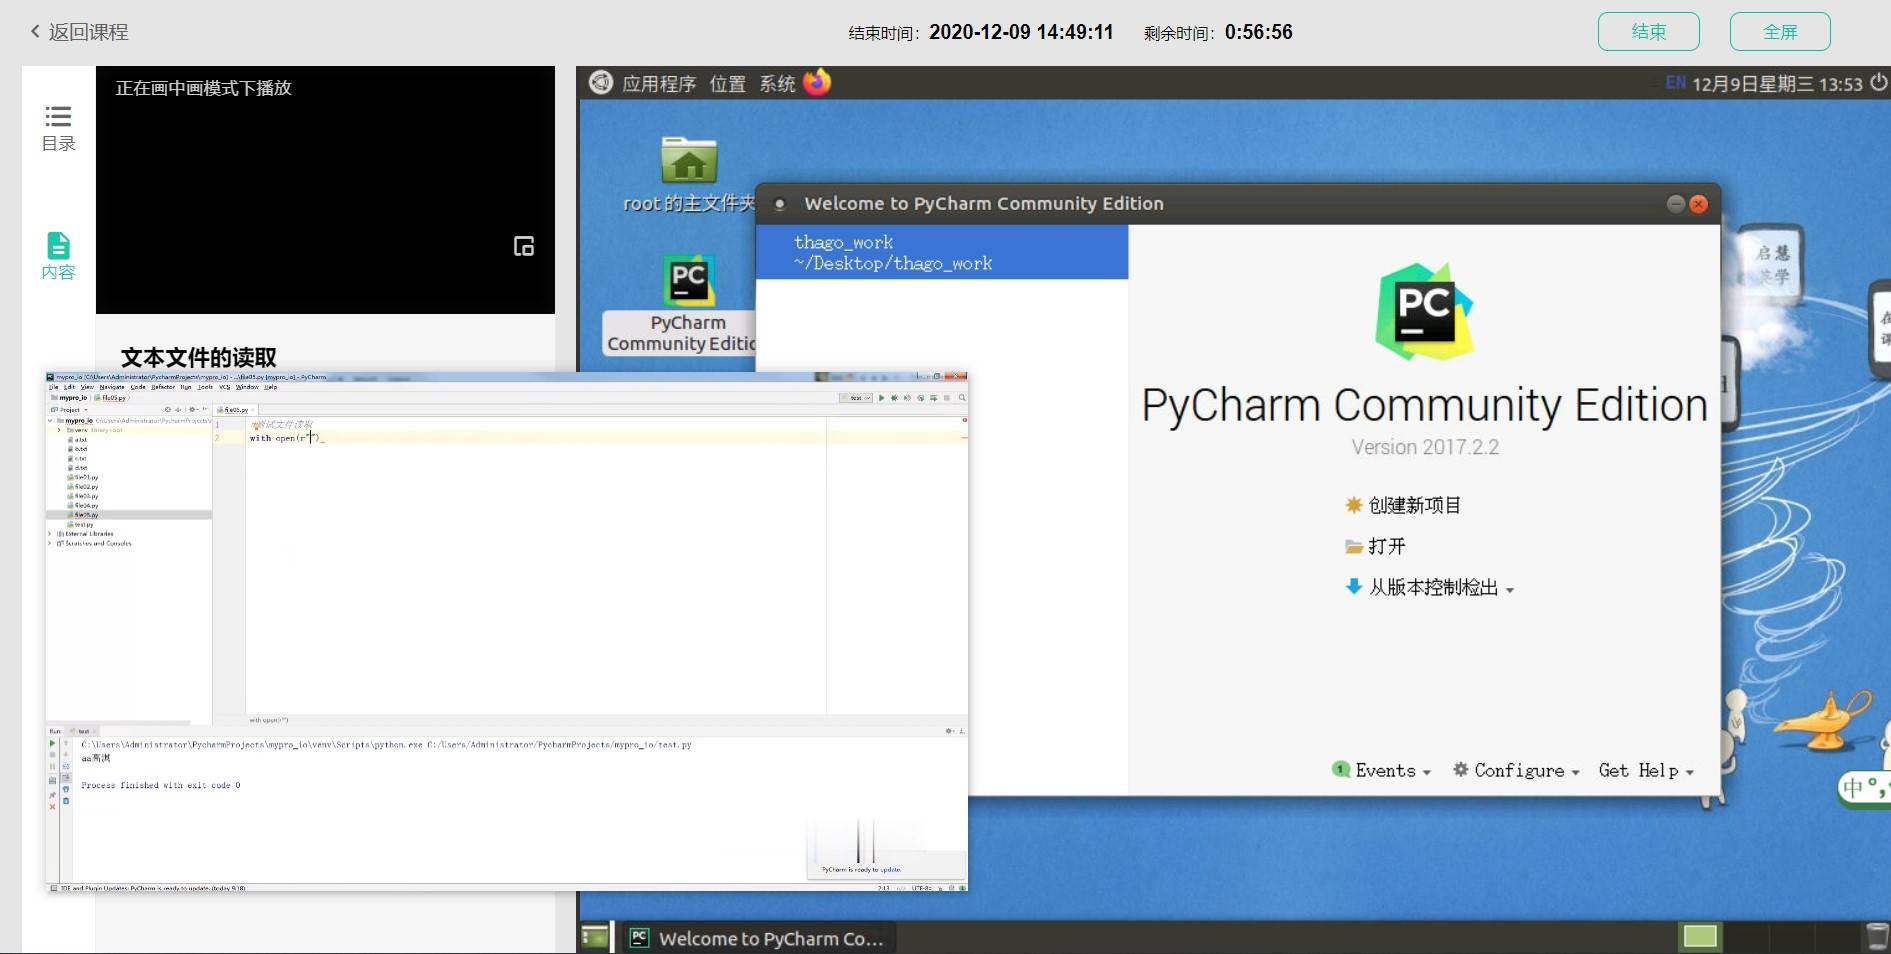Expand Scratches and Consoles node

click(50, 543)
